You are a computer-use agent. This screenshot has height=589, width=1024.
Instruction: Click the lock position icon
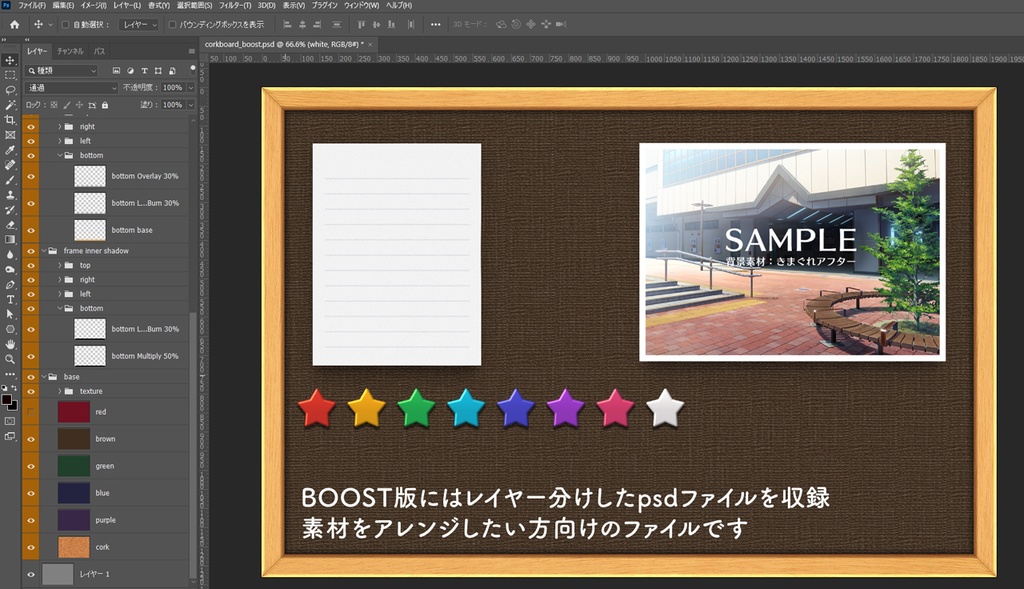[x=79, y=105]
